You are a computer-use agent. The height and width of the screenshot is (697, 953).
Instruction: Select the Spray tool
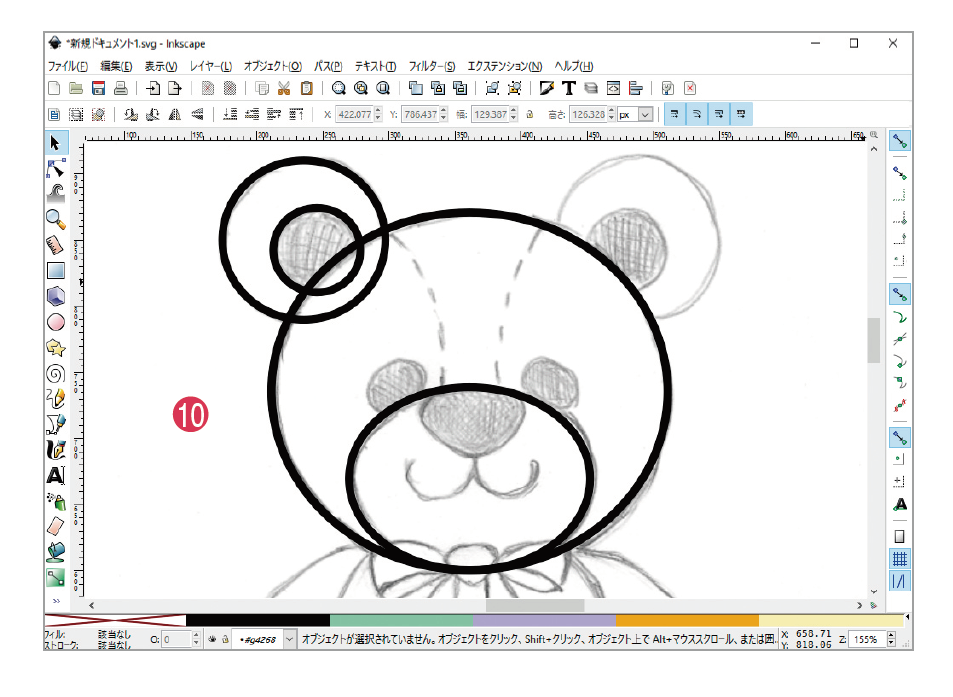tap(55, 501)
